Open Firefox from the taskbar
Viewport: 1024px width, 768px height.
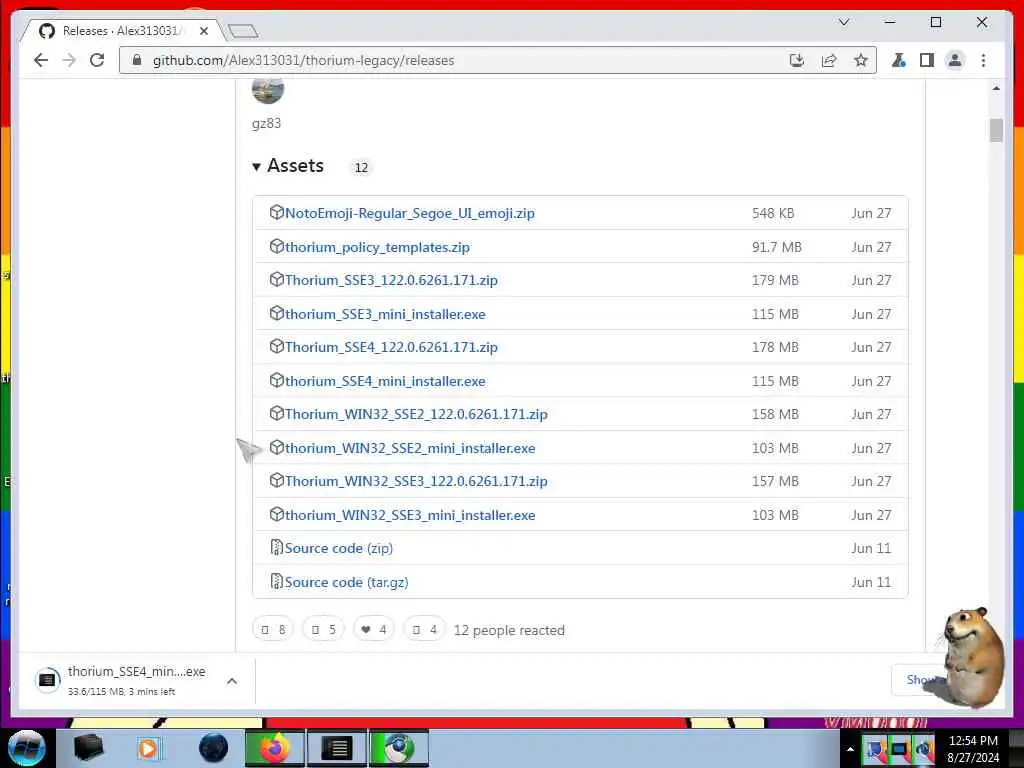(275, 748)
